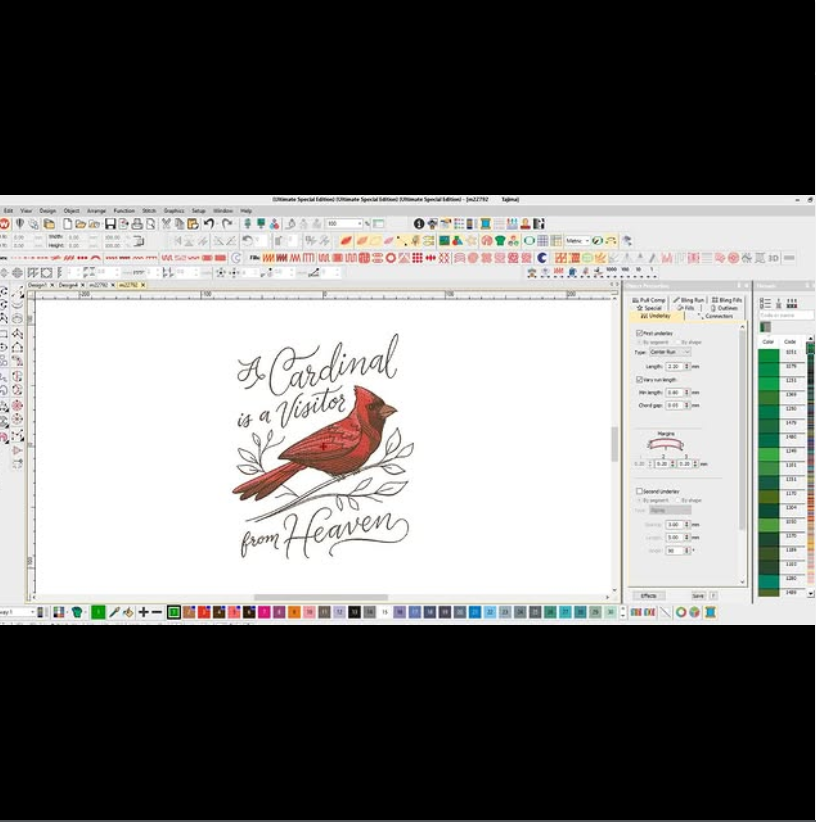Click the Cut scissors icon

click(x=166, y=224)
